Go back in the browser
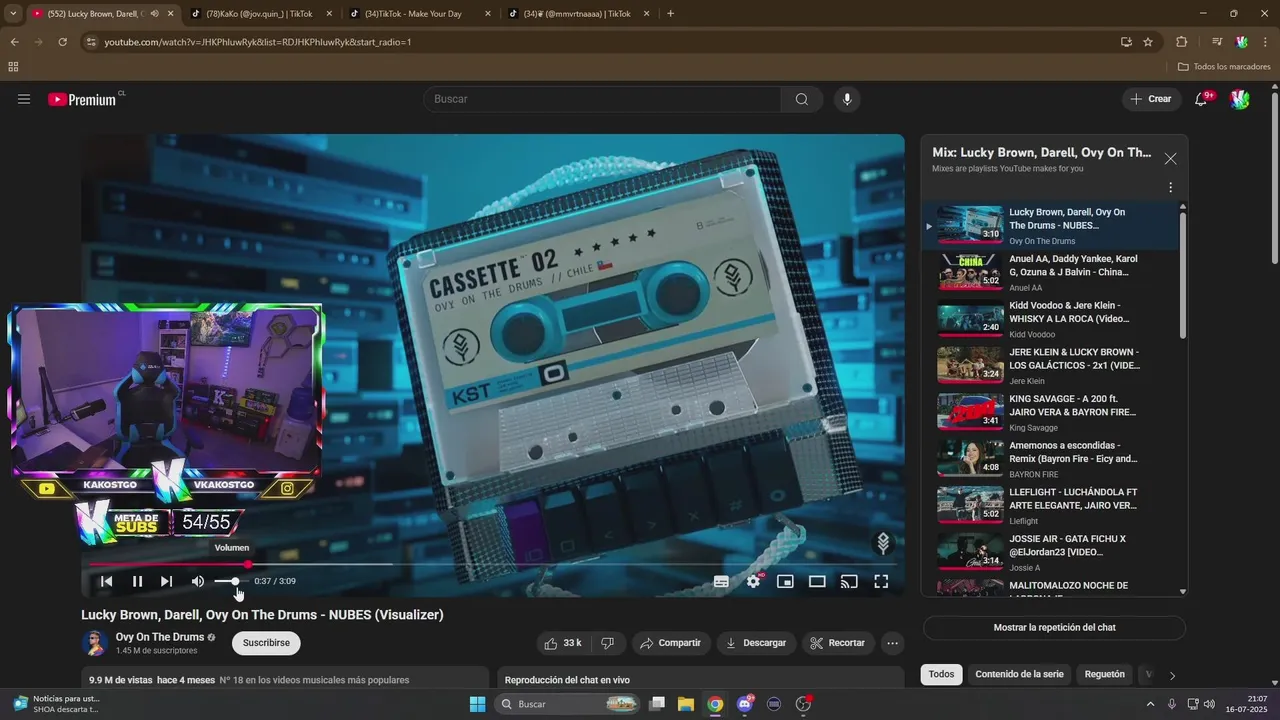The height and width of the screenshot is (720, 1280). click(x=14, y=42)
